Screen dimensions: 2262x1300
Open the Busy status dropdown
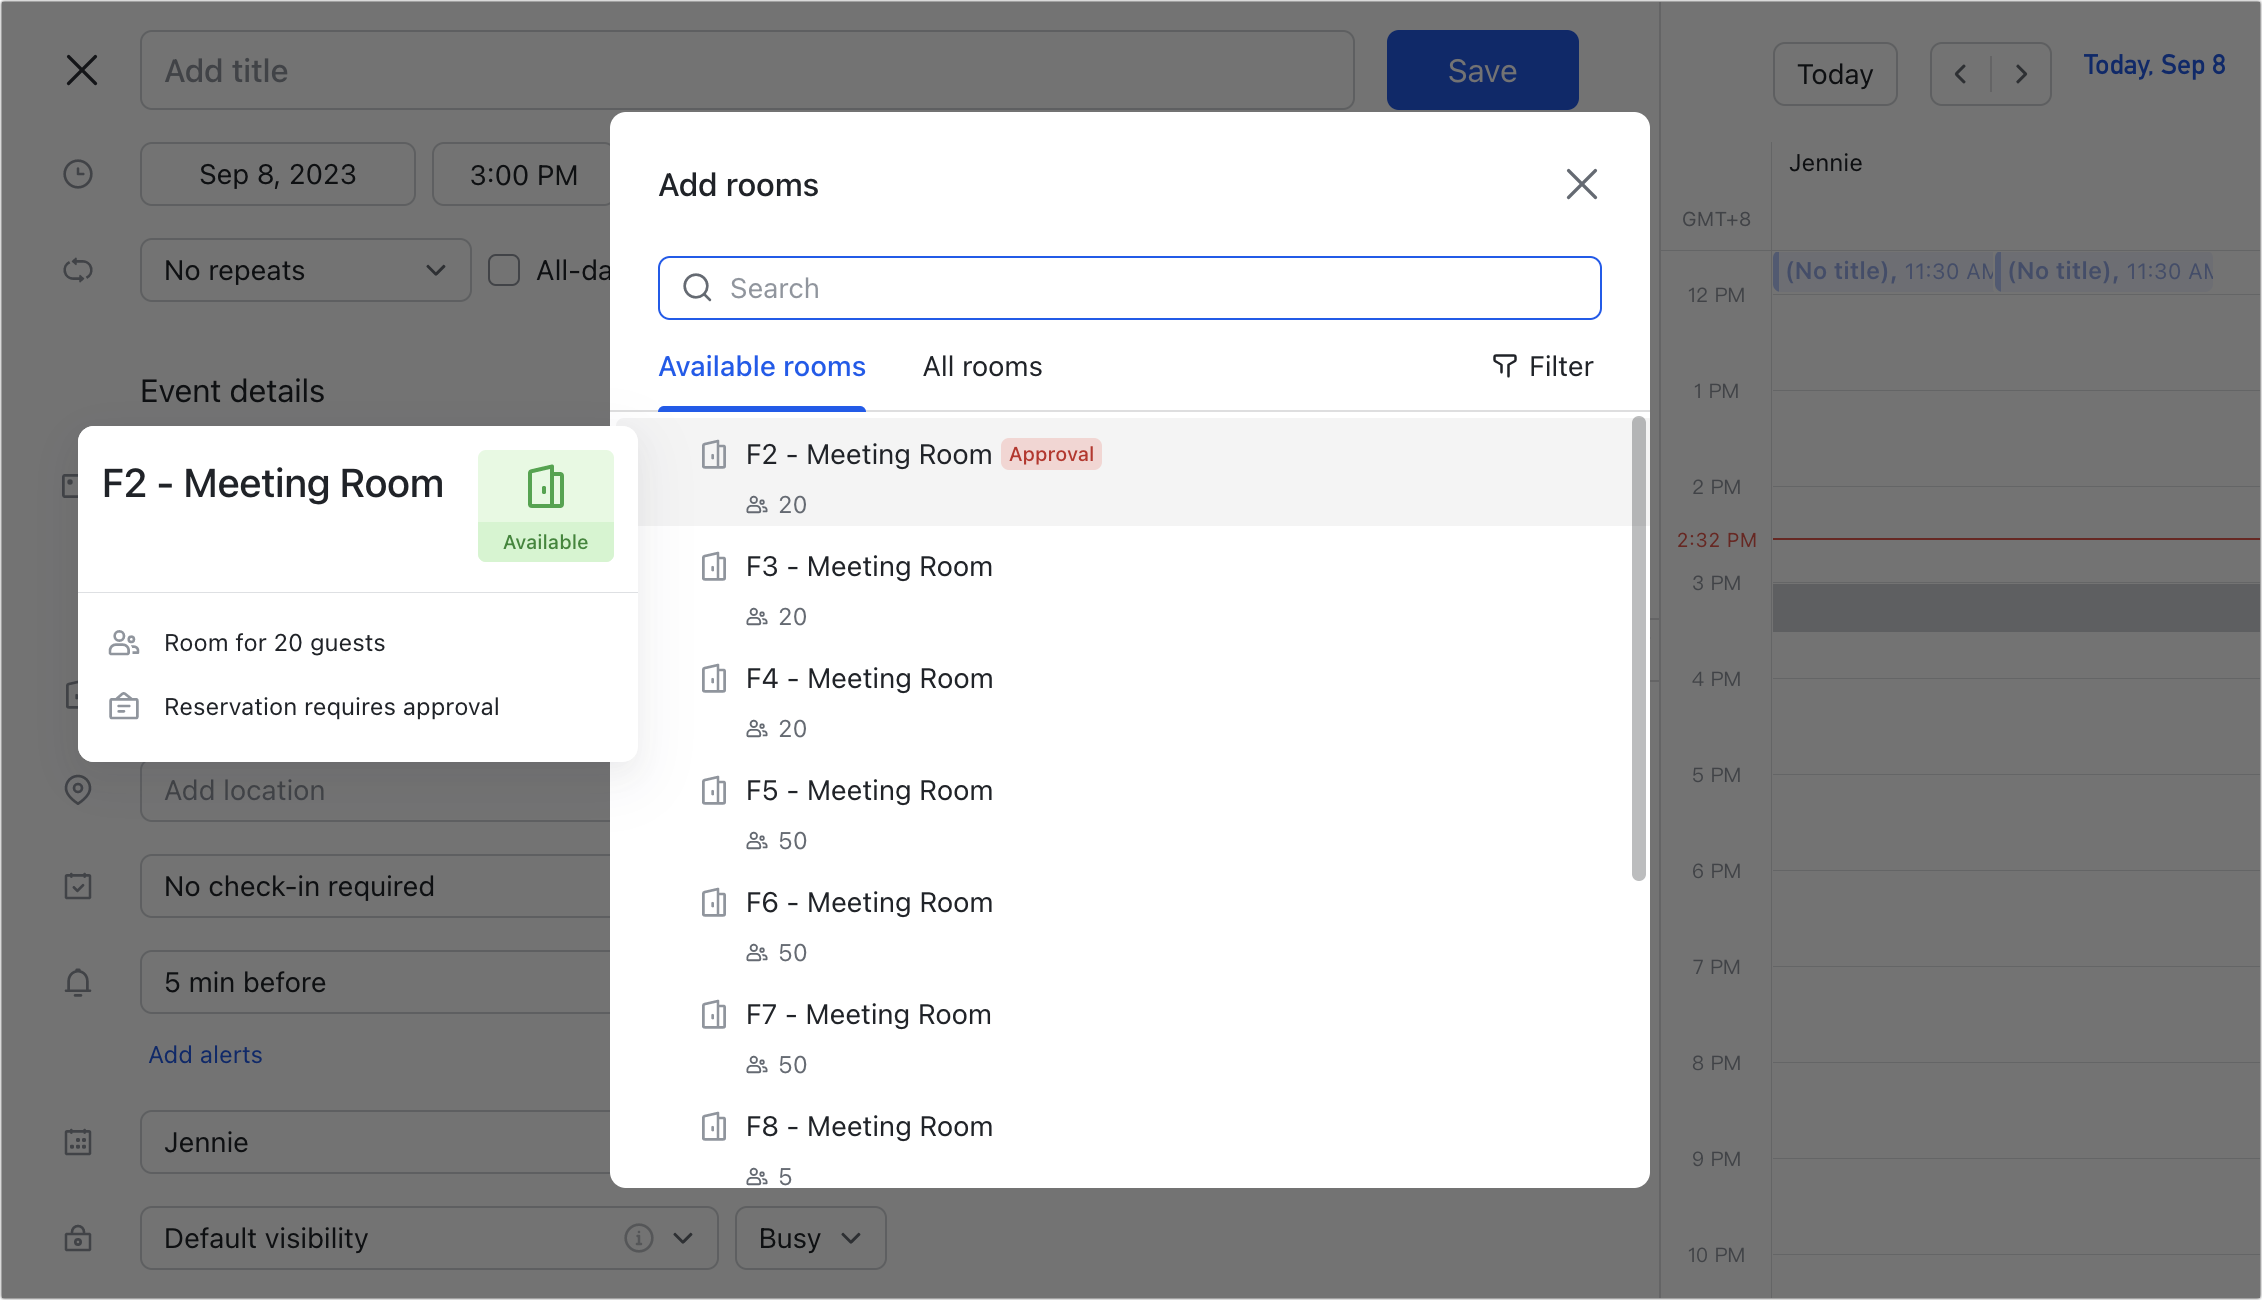[x=810, y=1238]
